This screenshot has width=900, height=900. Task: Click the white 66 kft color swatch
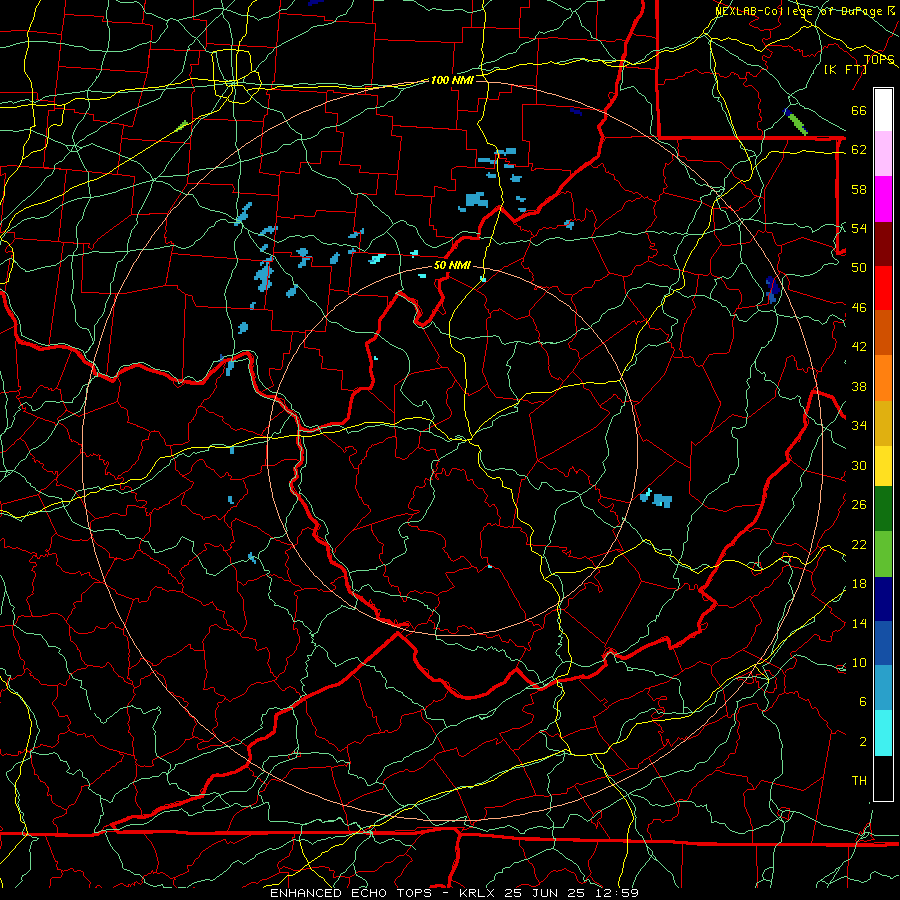(883, 110)
